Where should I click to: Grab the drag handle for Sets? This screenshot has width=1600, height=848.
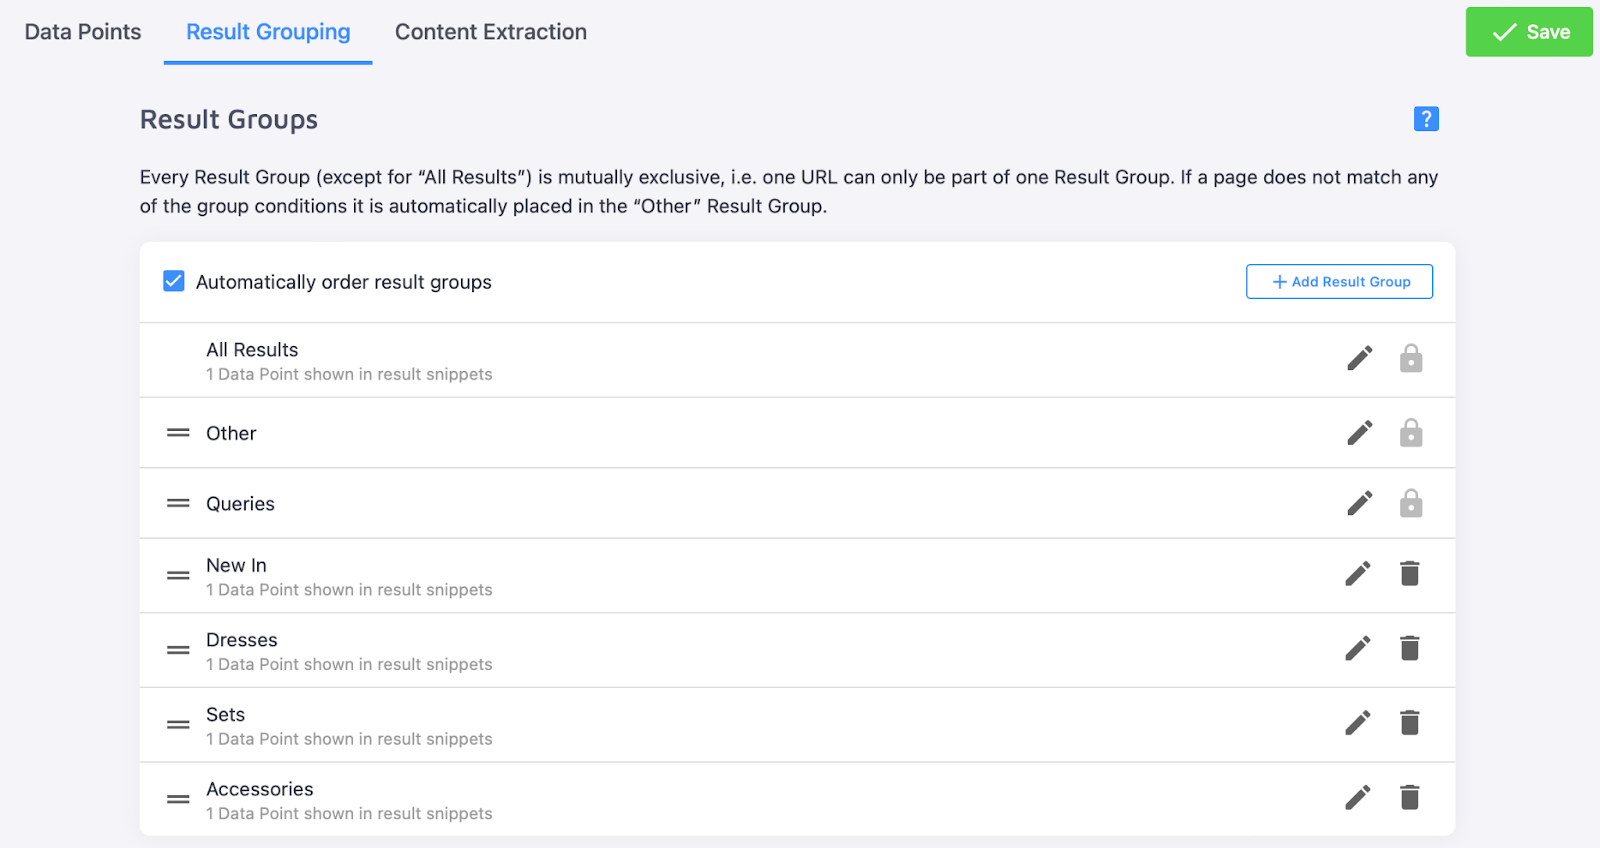coord(178,725)
